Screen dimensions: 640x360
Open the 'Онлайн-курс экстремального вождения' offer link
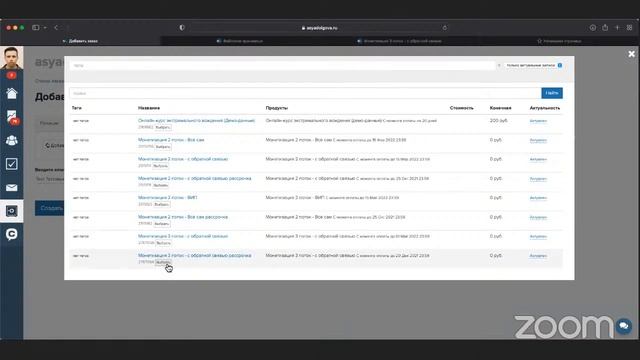(x=196, y=121)
